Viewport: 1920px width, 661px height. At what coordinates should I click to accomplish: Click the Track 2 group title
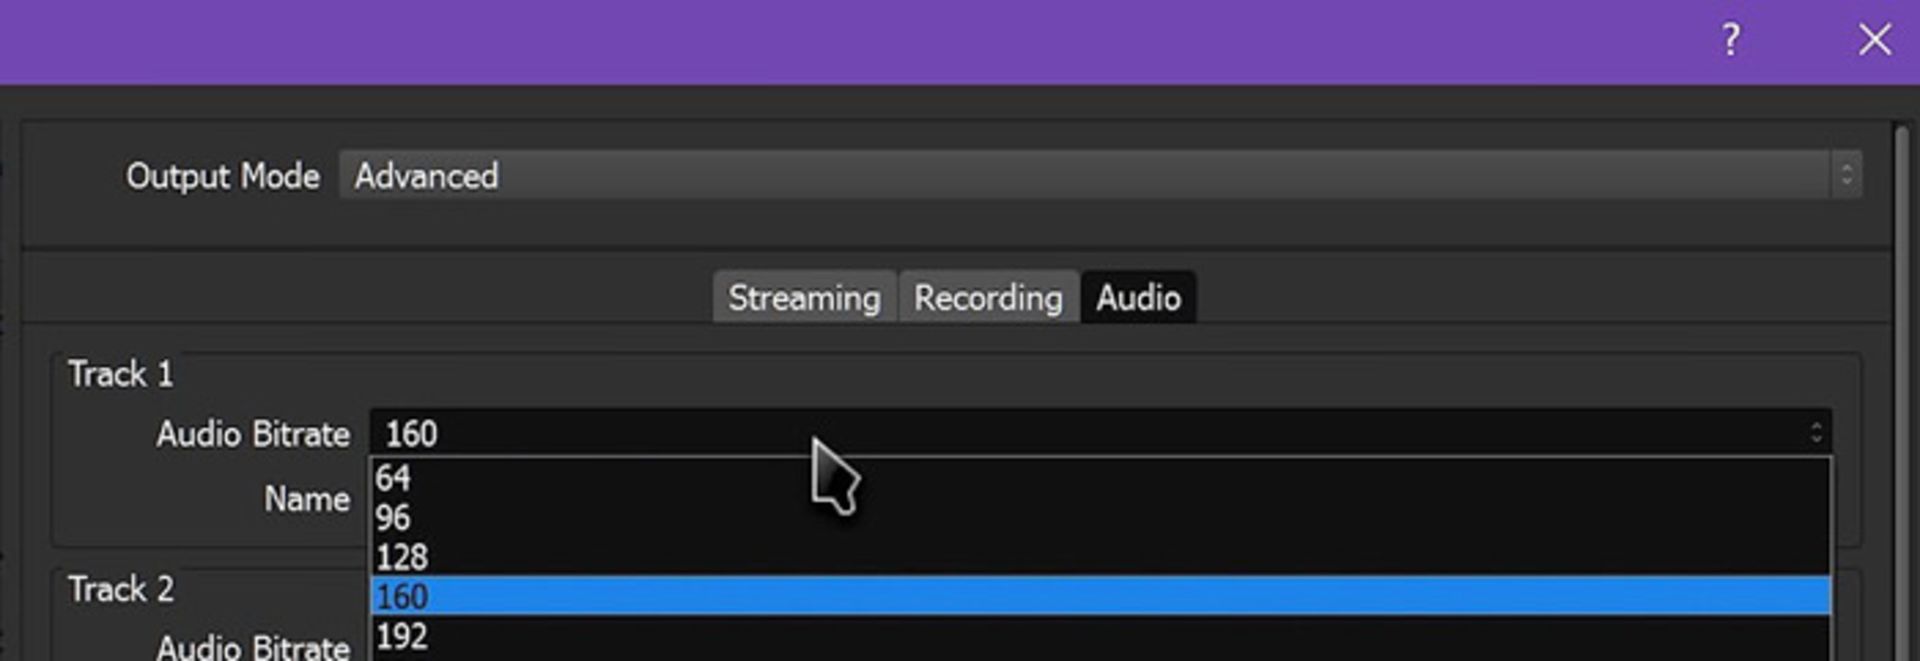120,589
